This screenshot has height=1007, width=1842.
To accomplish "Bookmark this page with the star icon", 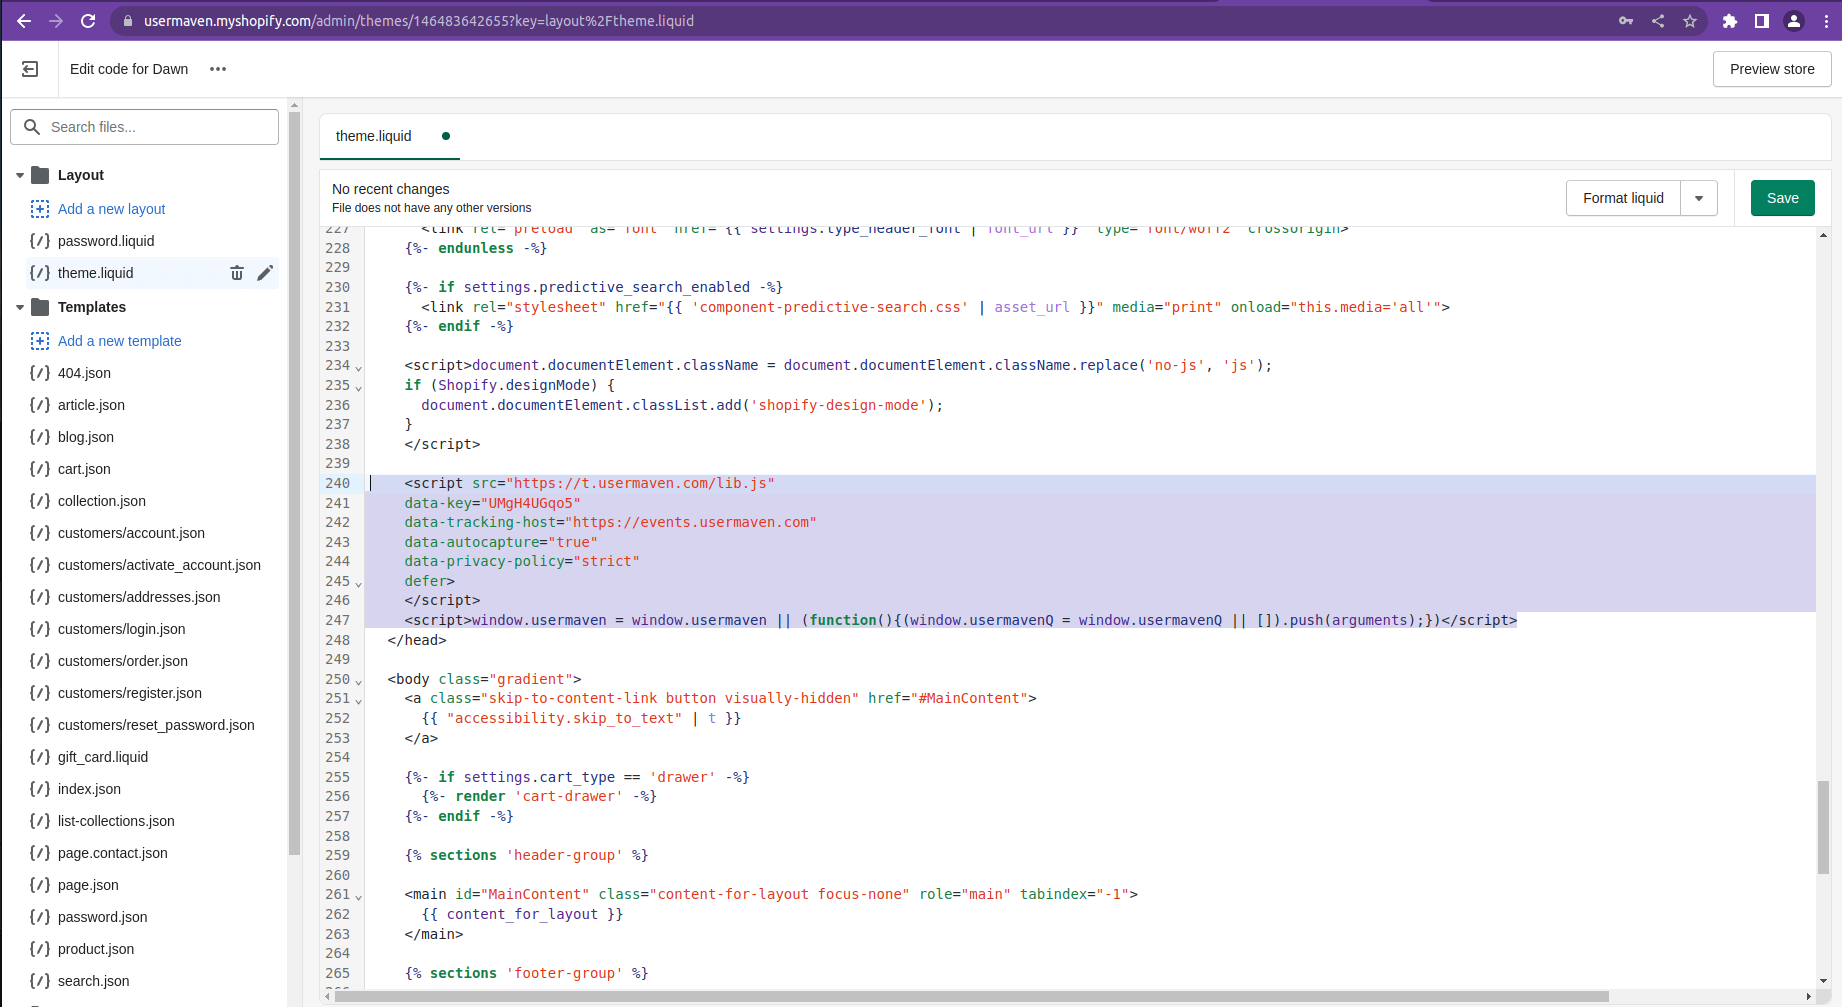I will point(1690,21).
